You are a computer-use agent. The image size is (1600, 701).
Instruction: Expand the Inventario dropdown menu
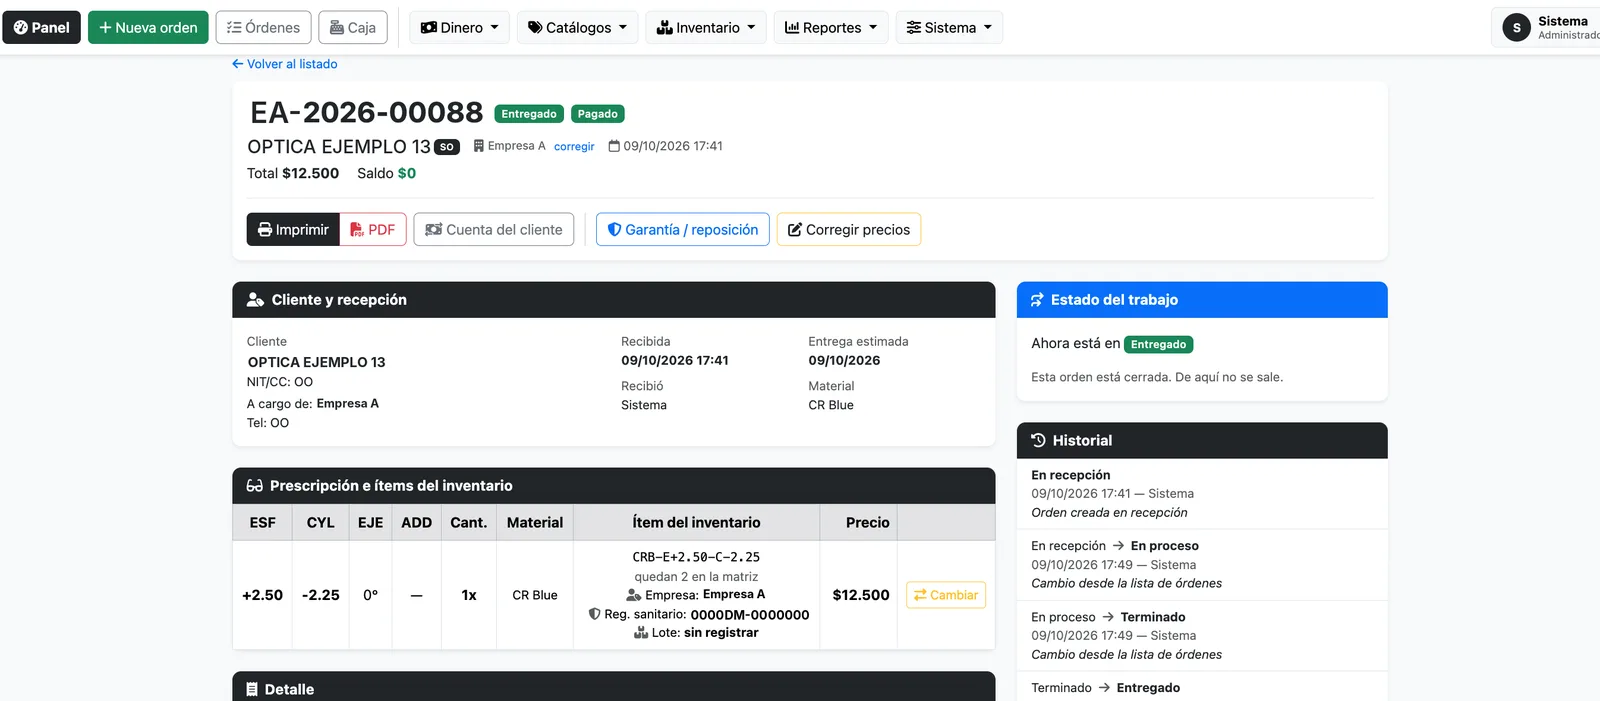point(706,27)
